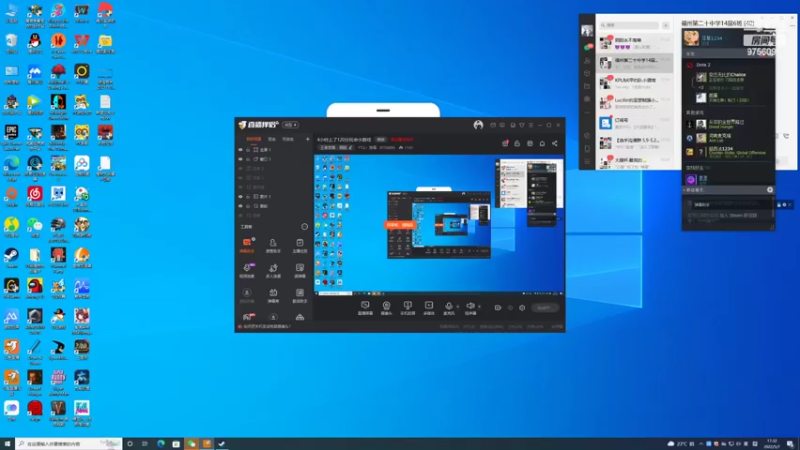Viewport: 800px width, 450px height.
Task: Open the 订阅号 entry in WeChat list
Action: pos(634,123)
